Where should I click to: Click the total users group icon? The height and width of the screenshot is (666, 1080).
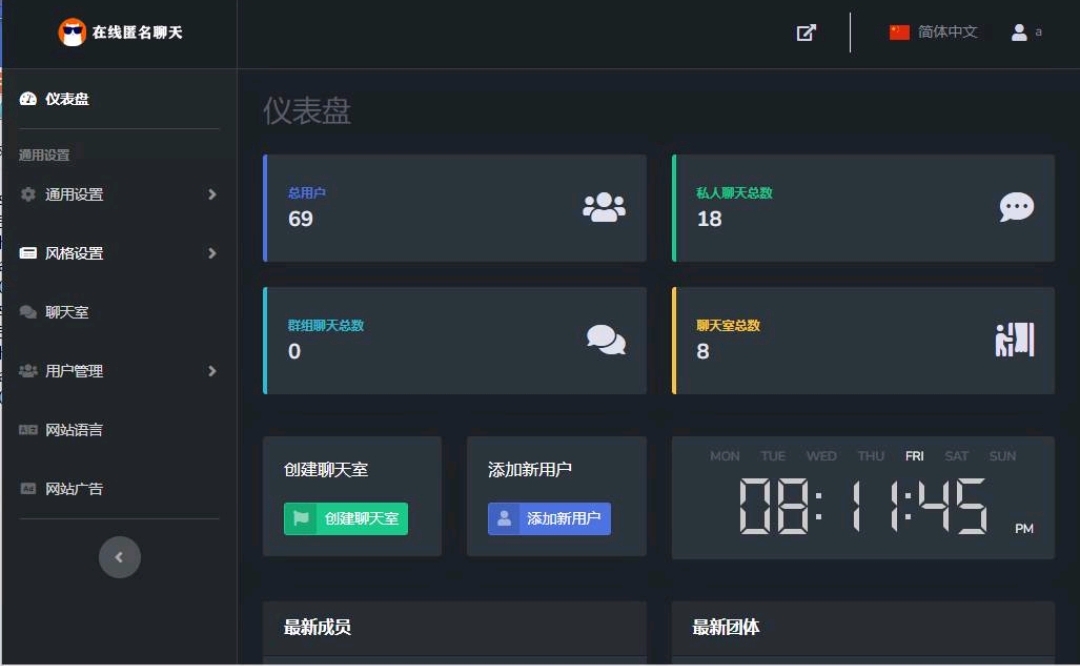[x=604, y=207]
